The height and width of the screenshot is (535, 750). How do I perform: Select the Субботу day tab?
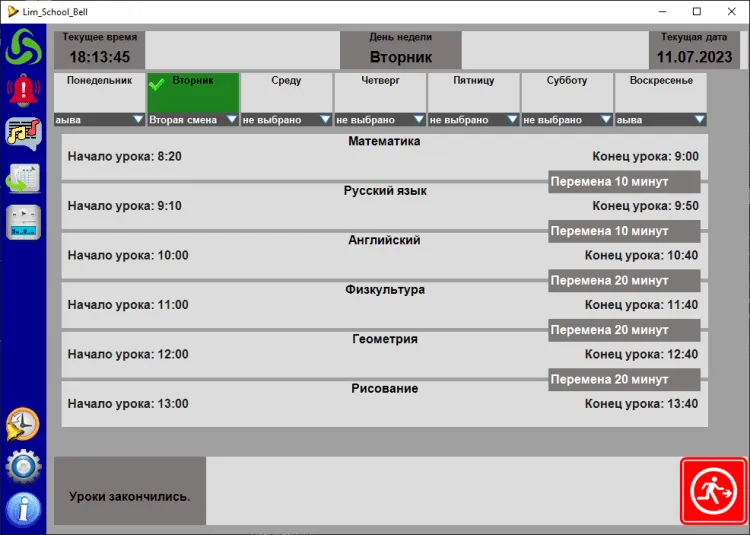click(x=567, y=91)
